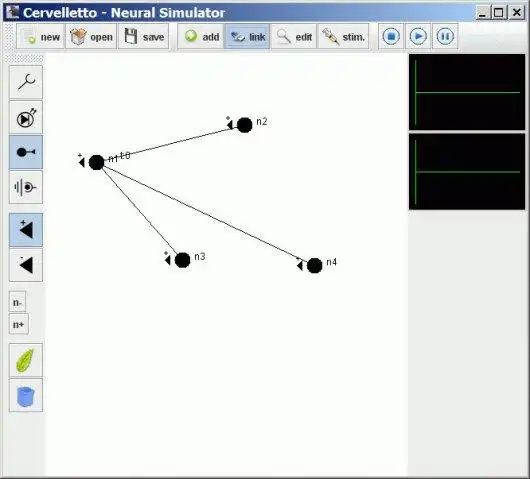Click the synapse triangle left of n1
This screenshot has height=479, width=530.
81,163
